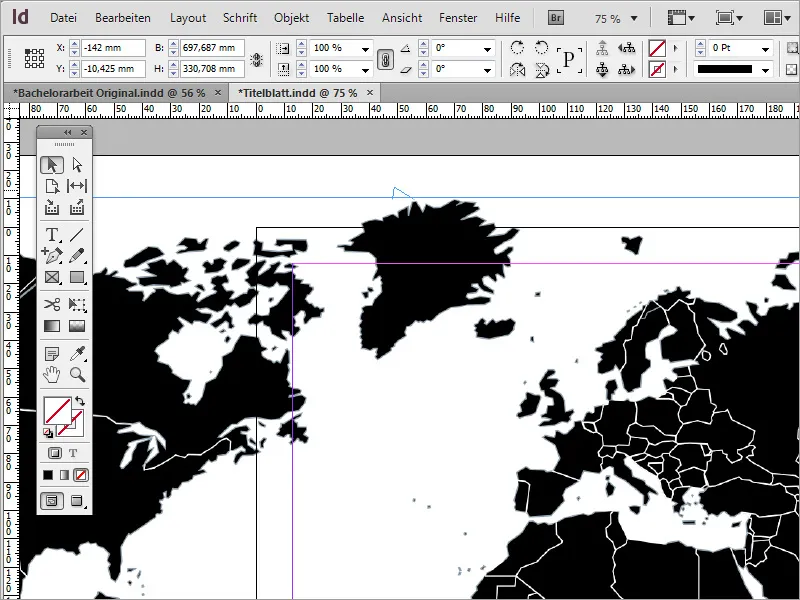This screenshot has height=600, width=800.
Task: Open the Screen Mode dropdown
Action: [x=730, y=18]
